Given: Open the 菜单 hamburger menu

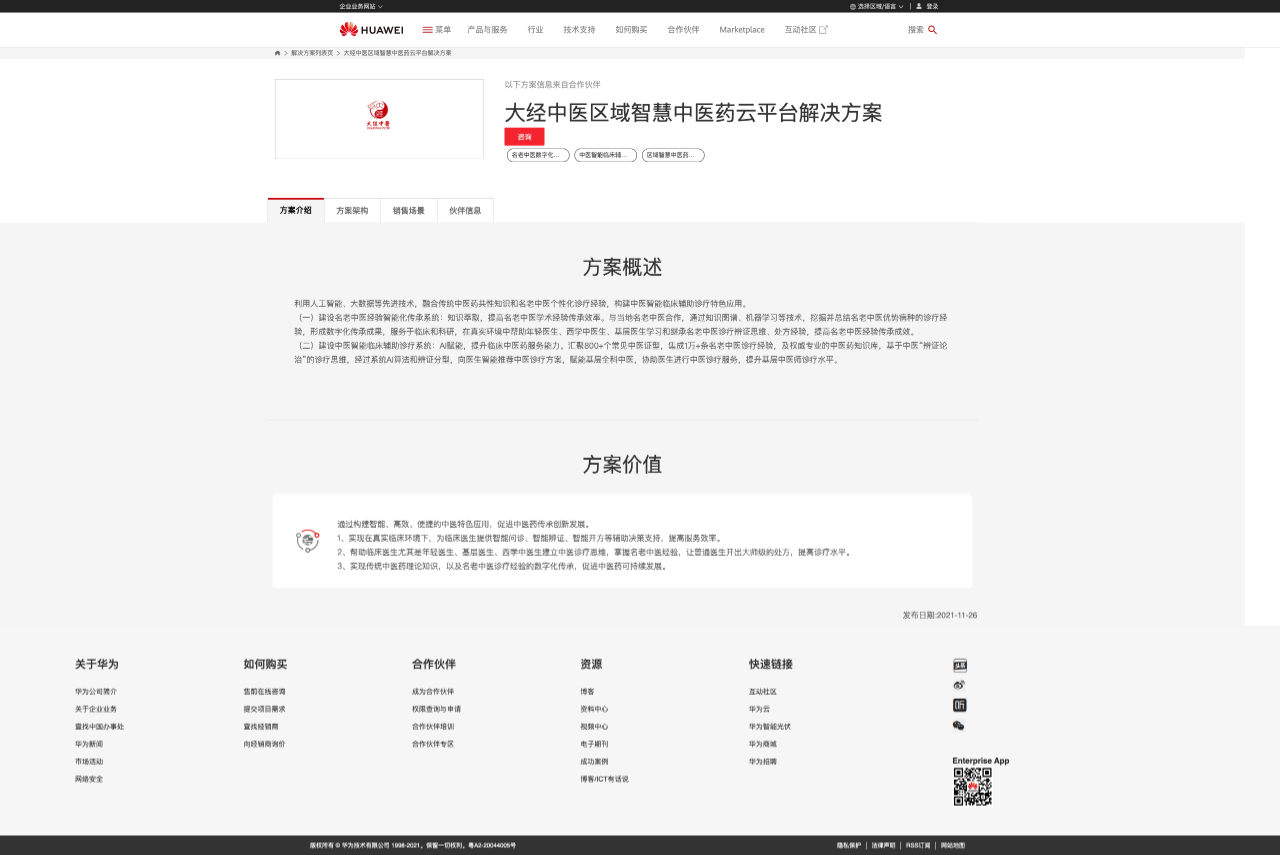Looking at the screenshot, I should pos(436,30).
